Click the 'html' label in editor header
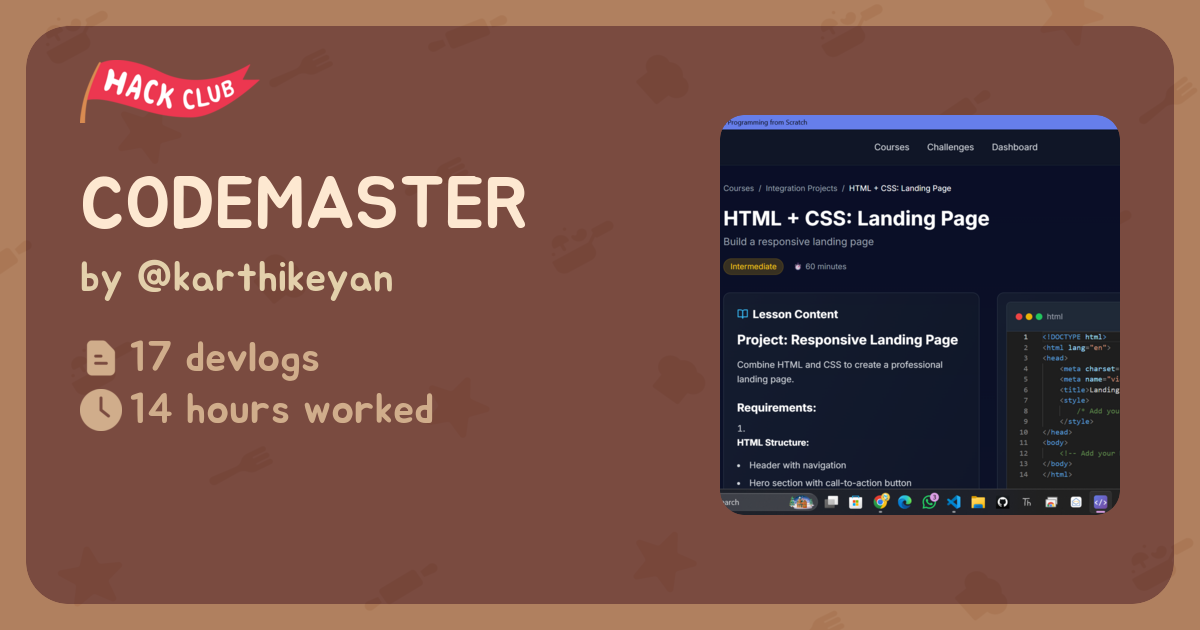Screen dimensions: 1200x630 pos(1055,316)
